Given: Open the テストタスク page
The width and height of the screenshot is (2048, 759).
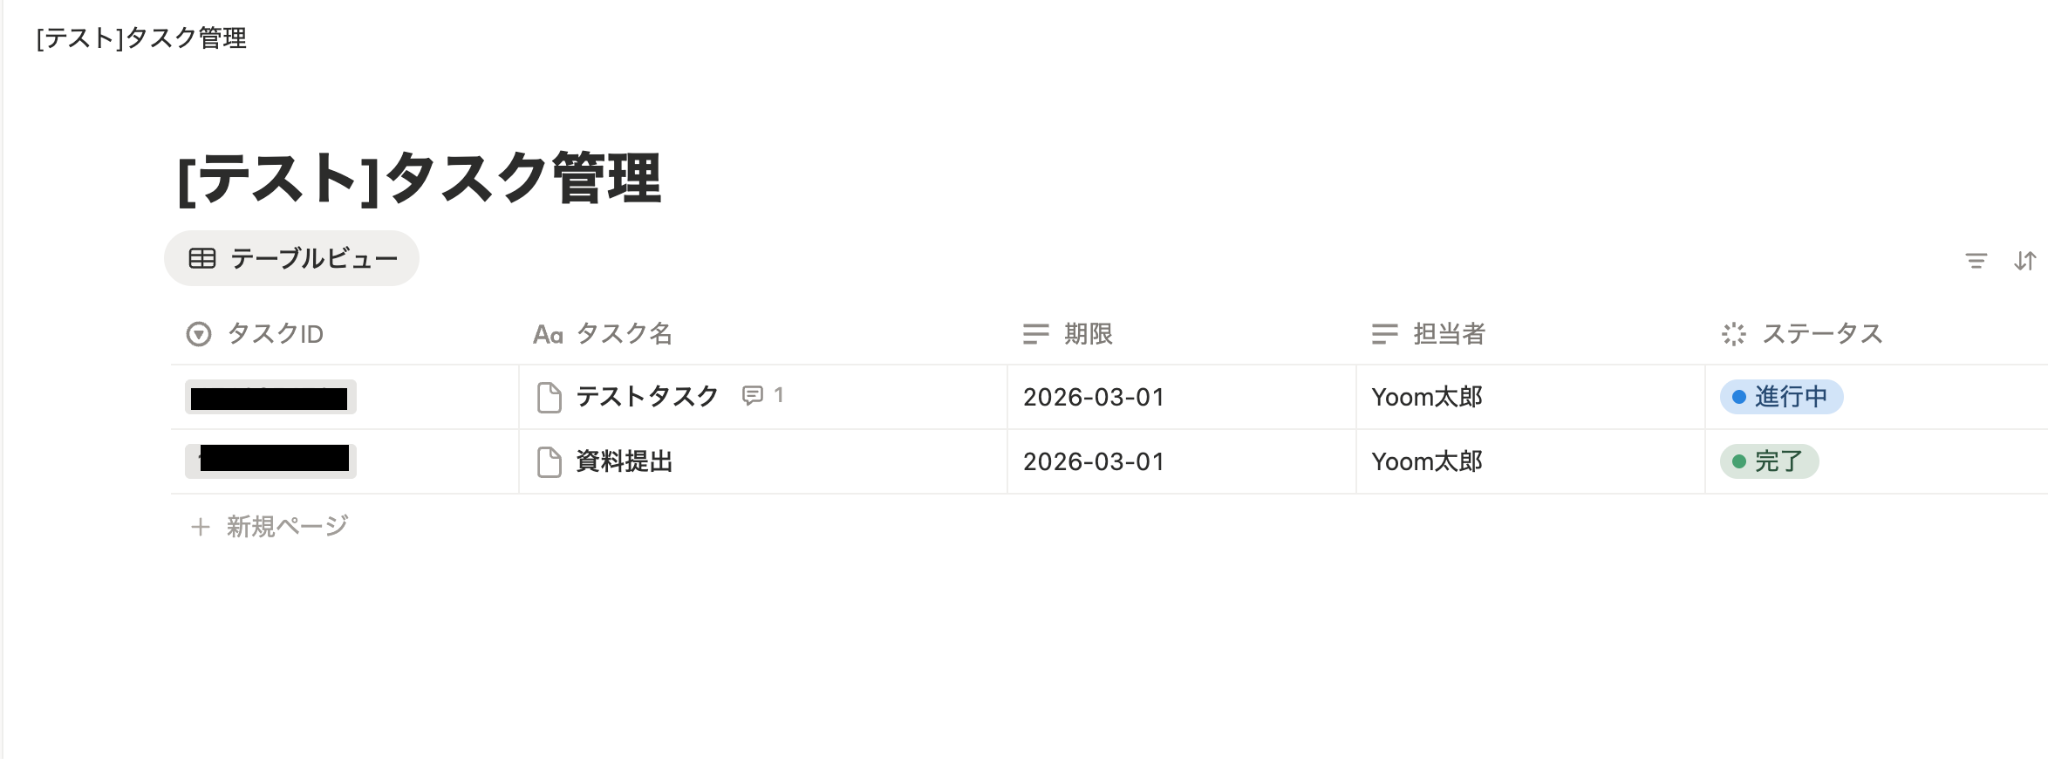Looking at the screenshot, I should (647, 397).
